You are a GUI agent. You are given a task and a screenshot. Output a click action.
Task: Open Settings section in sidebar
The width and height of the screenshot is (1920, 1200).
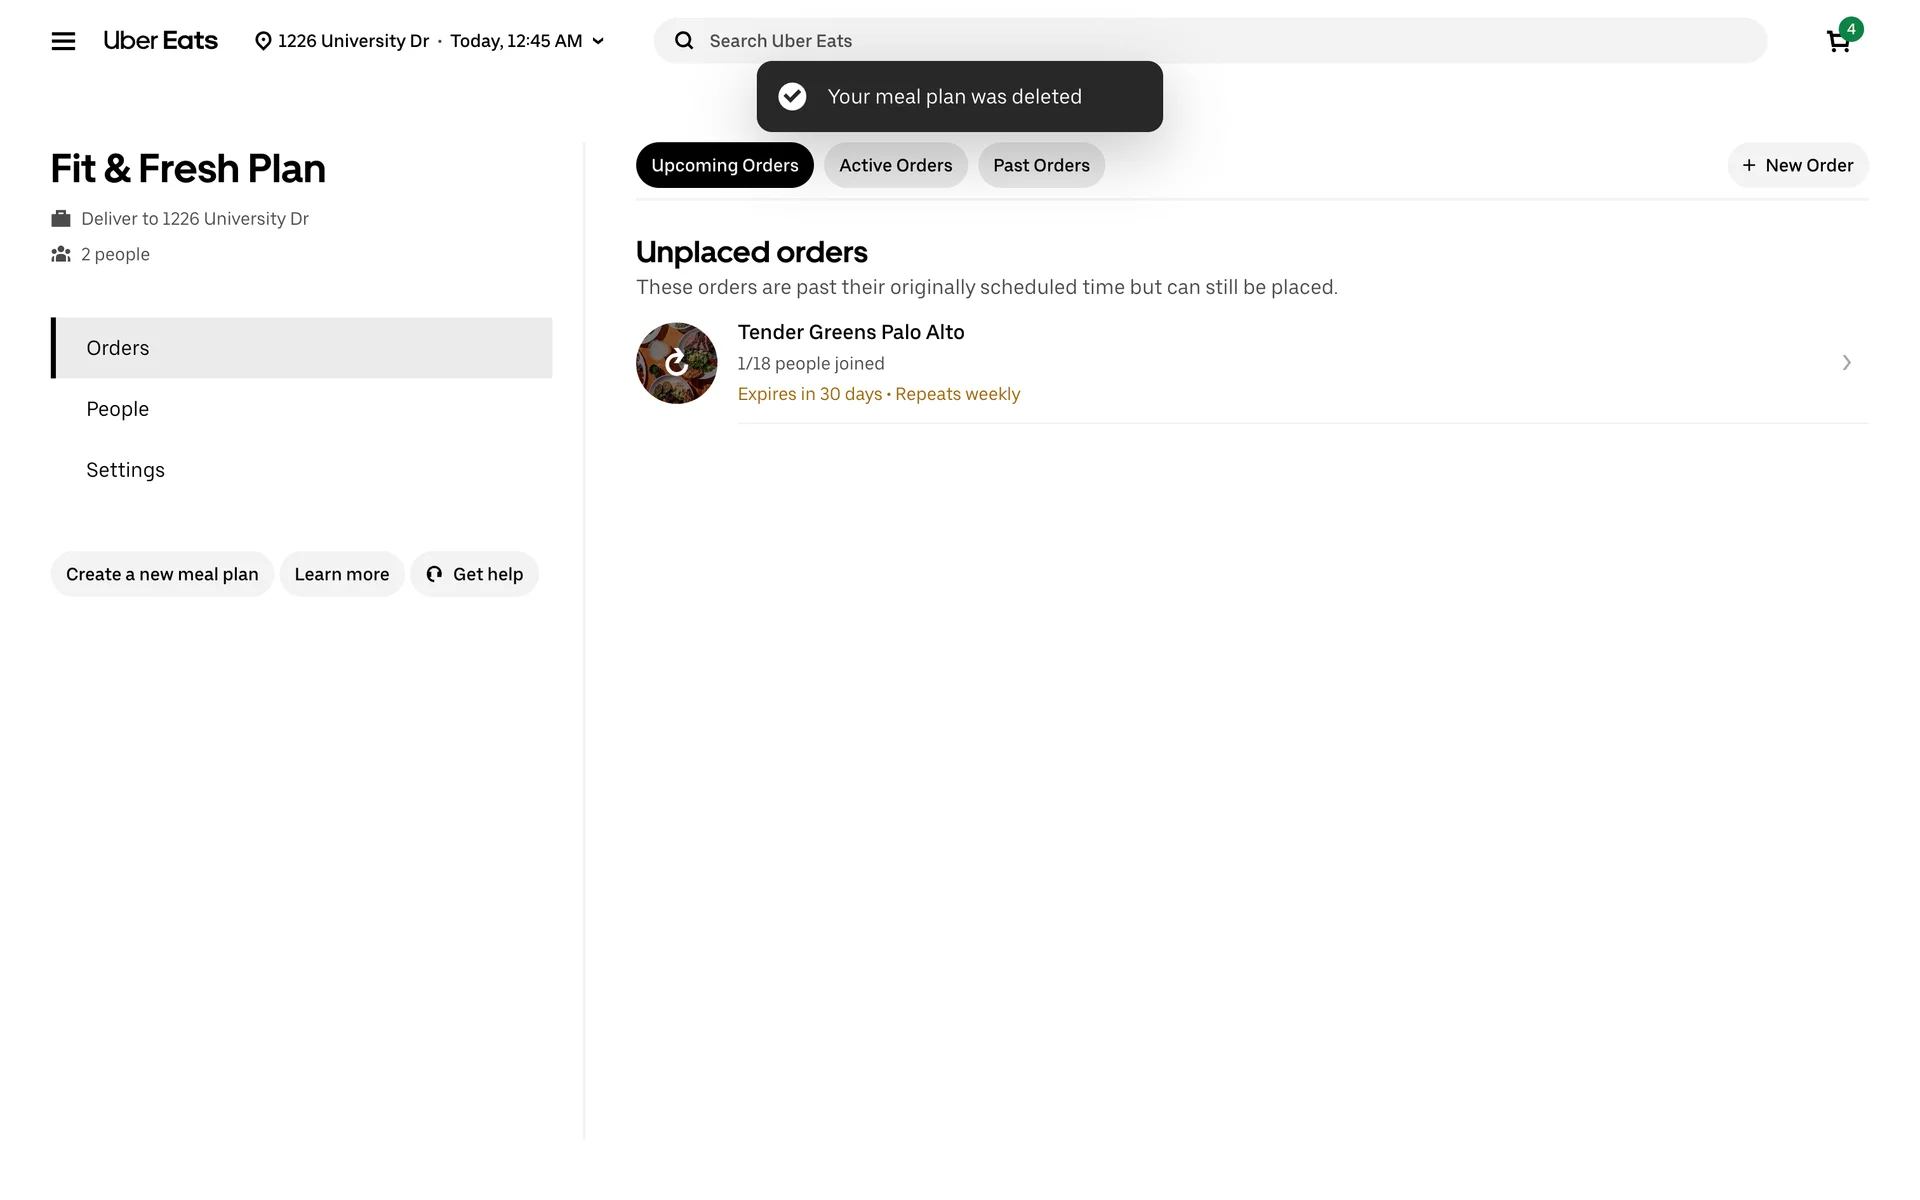pyautogui.click(x=125, y=470)
